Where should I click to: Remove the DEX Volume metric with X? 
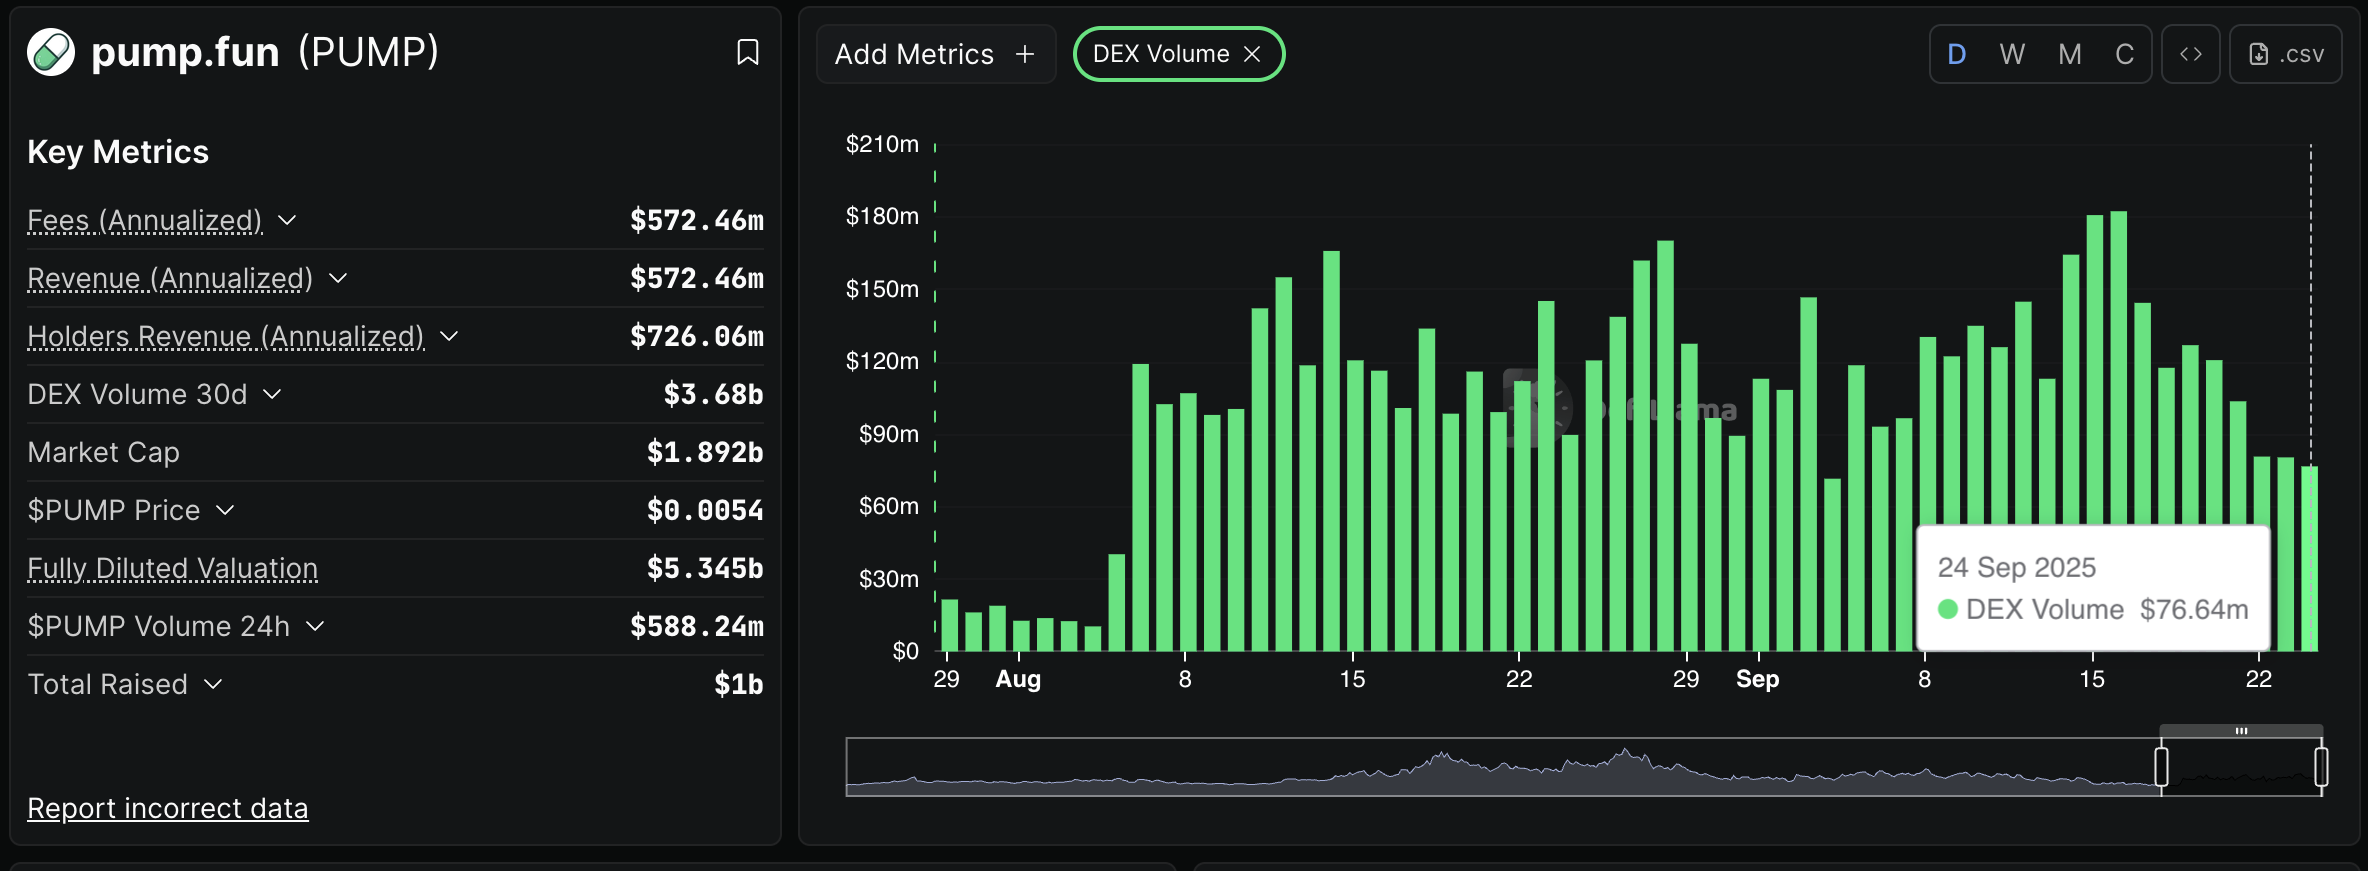click(x=1252, y=54)
